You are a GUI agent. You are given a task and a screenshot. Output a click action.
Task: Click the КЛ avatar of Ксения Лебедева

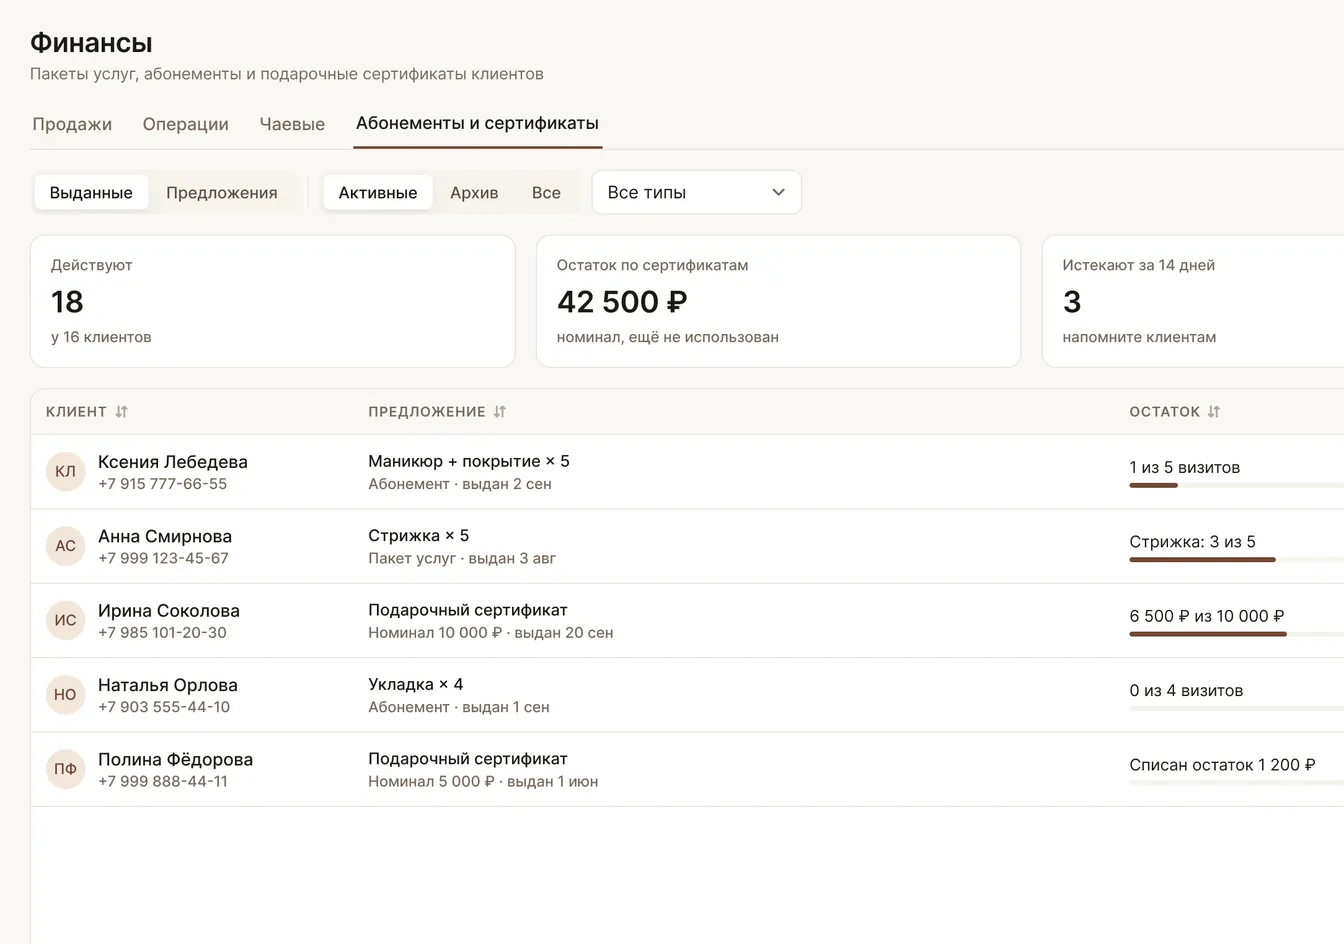pyautogui.click(x=65, y=472)
